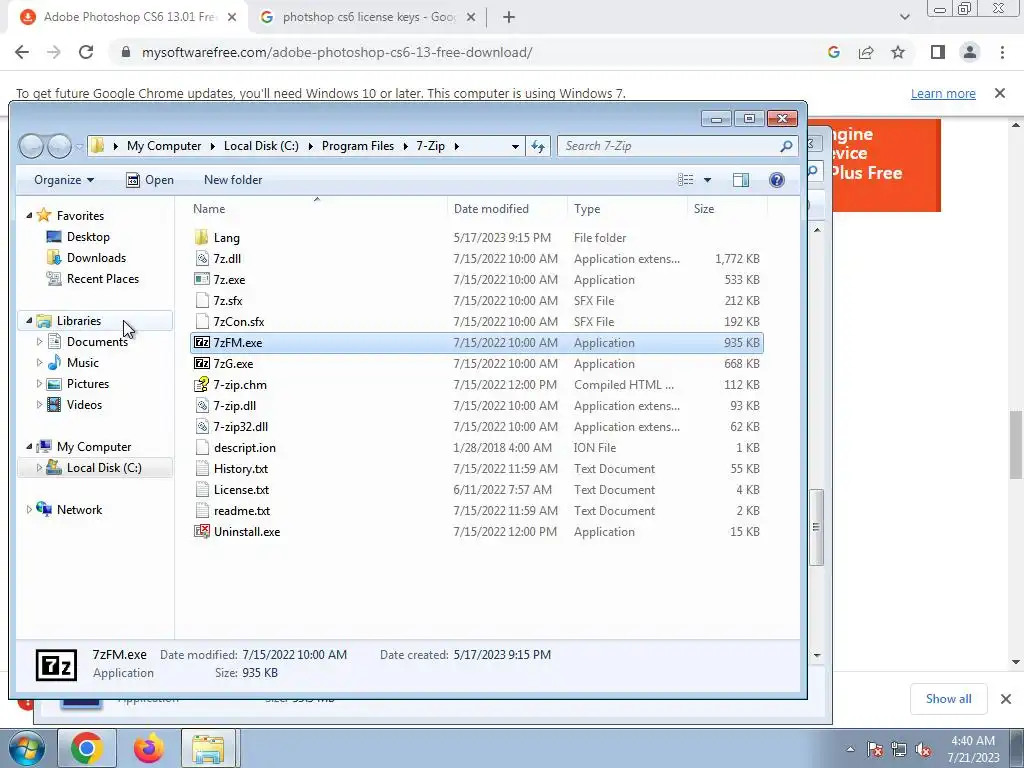Viewport: 1024px width, 768px height.
Task: Click the Chrome page vertical scrollbar thumb
Action: [1016, 445]
